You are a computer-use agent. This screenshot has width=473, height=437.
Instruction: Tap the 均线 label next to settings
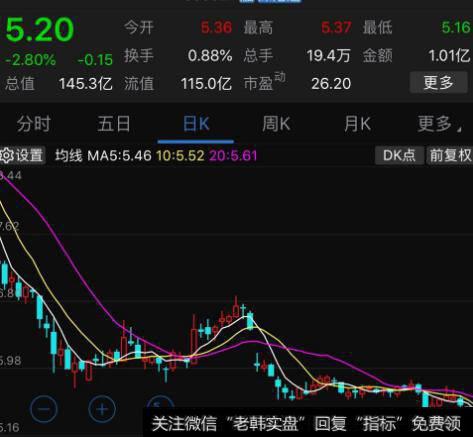tap(68, 156)
